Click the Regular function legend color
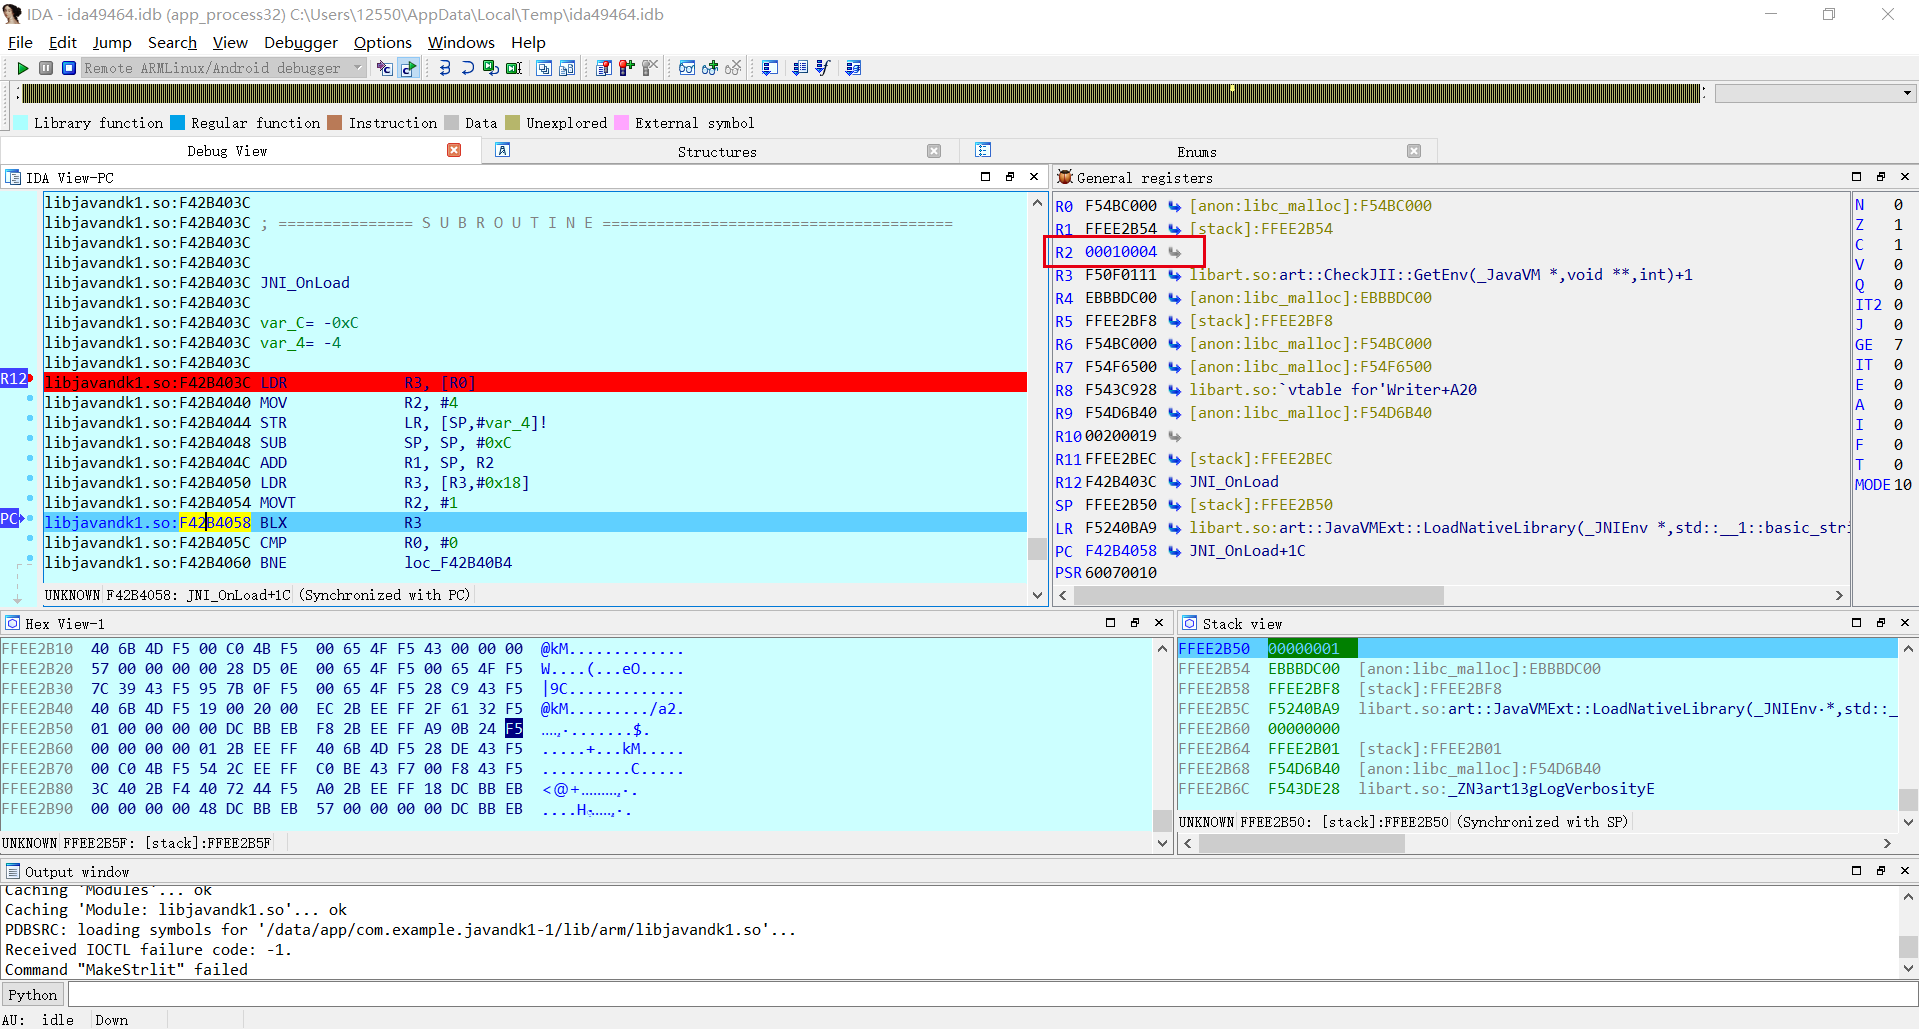Image resolution: width=1919 pixels, height=1029 pixels. tap(178, 123)
